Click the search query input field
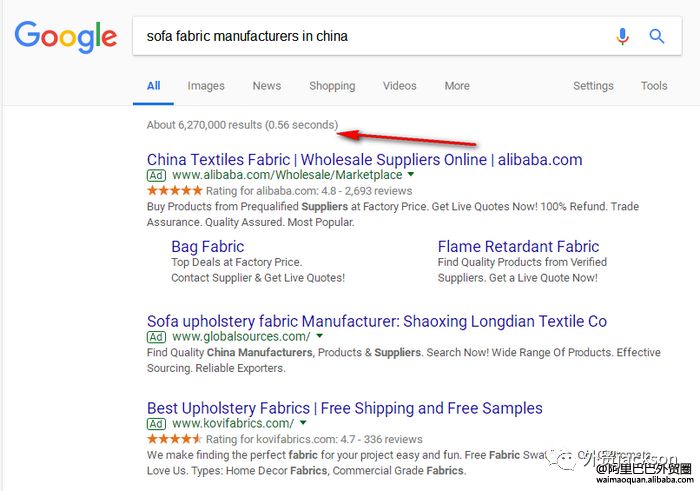Screen dimensions: 700x491 (370, 37)
